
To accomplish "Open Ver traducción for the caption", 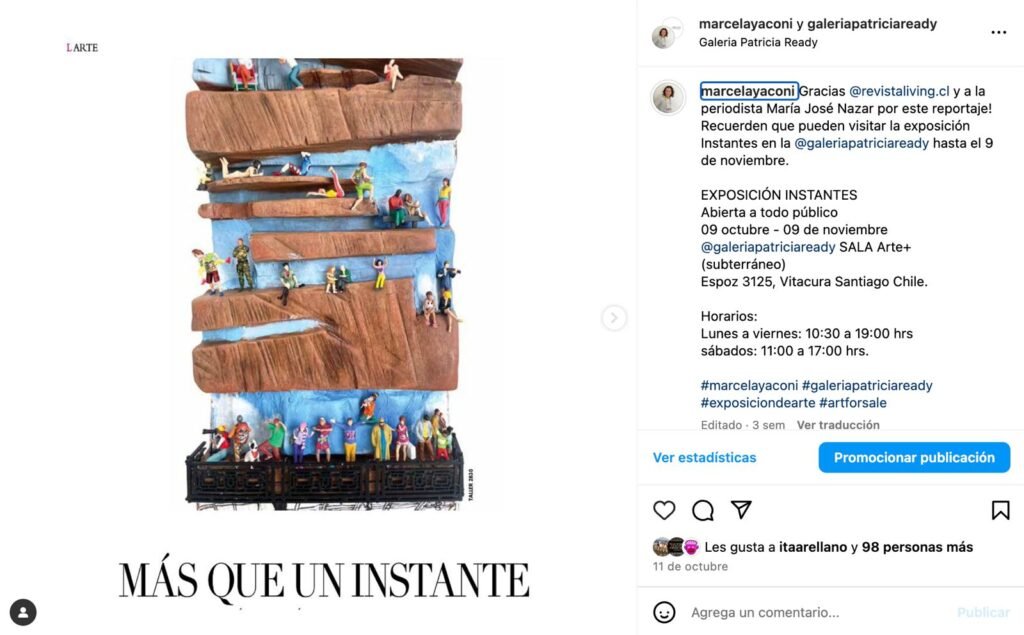I will (x=838, y=425).
